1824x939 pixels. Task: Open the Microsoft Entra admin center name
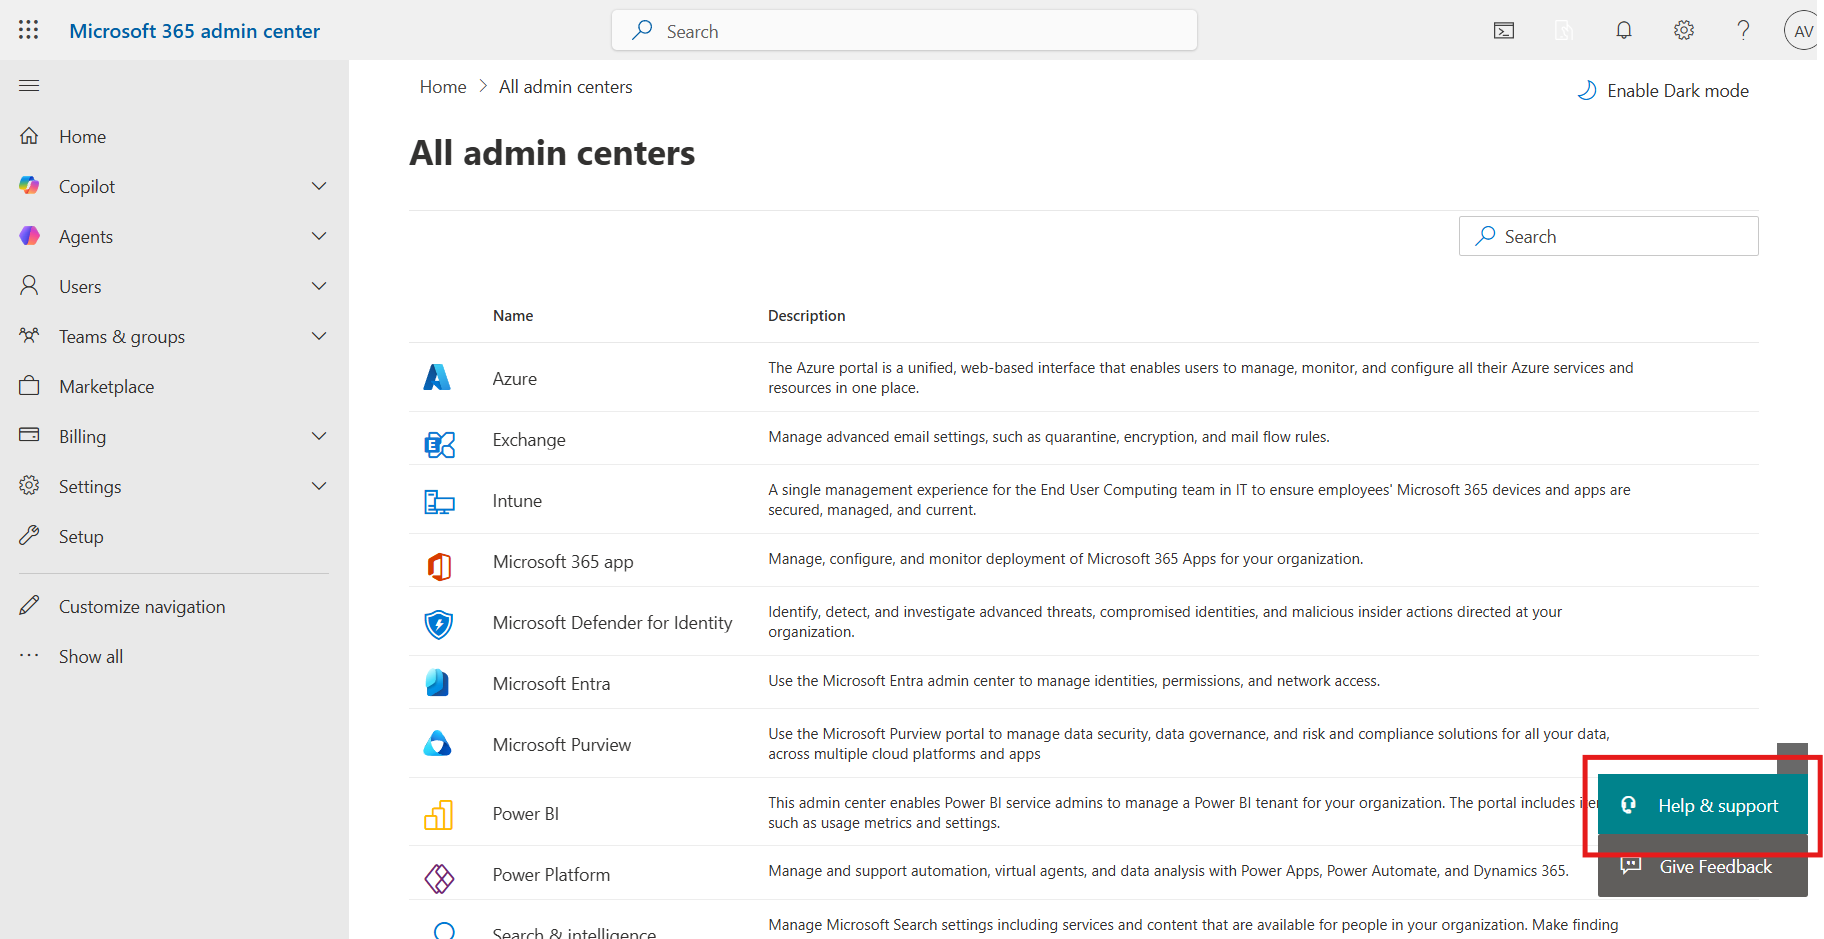(551, 684)
